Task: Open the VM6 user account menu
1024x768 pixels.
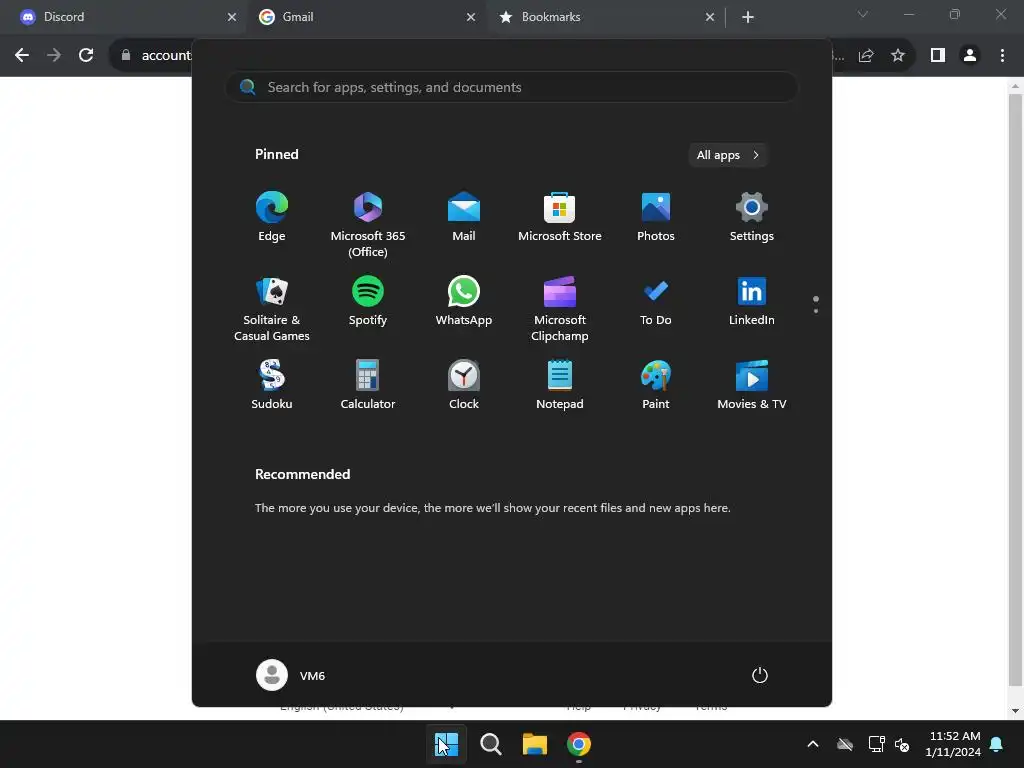Action: pos(291,675)
